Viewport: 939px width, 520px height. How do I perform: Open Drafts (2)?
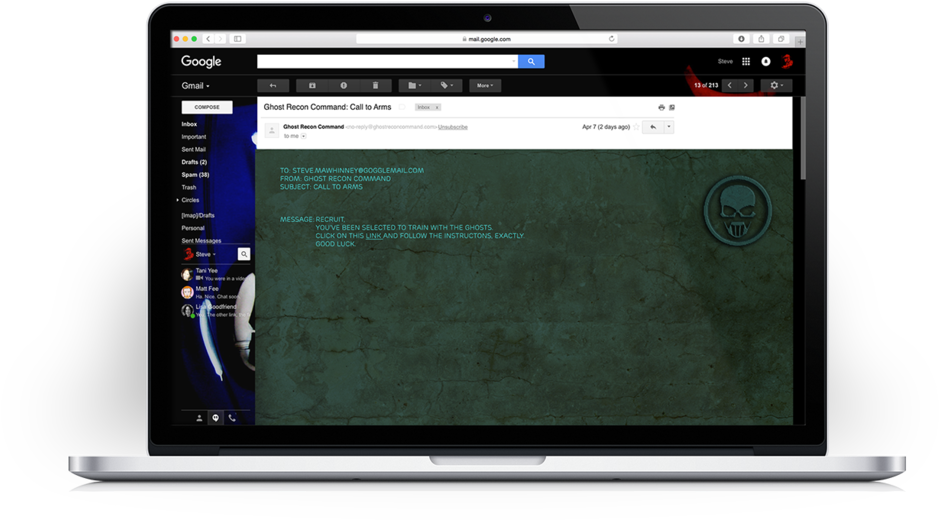[x=194, y=162]
